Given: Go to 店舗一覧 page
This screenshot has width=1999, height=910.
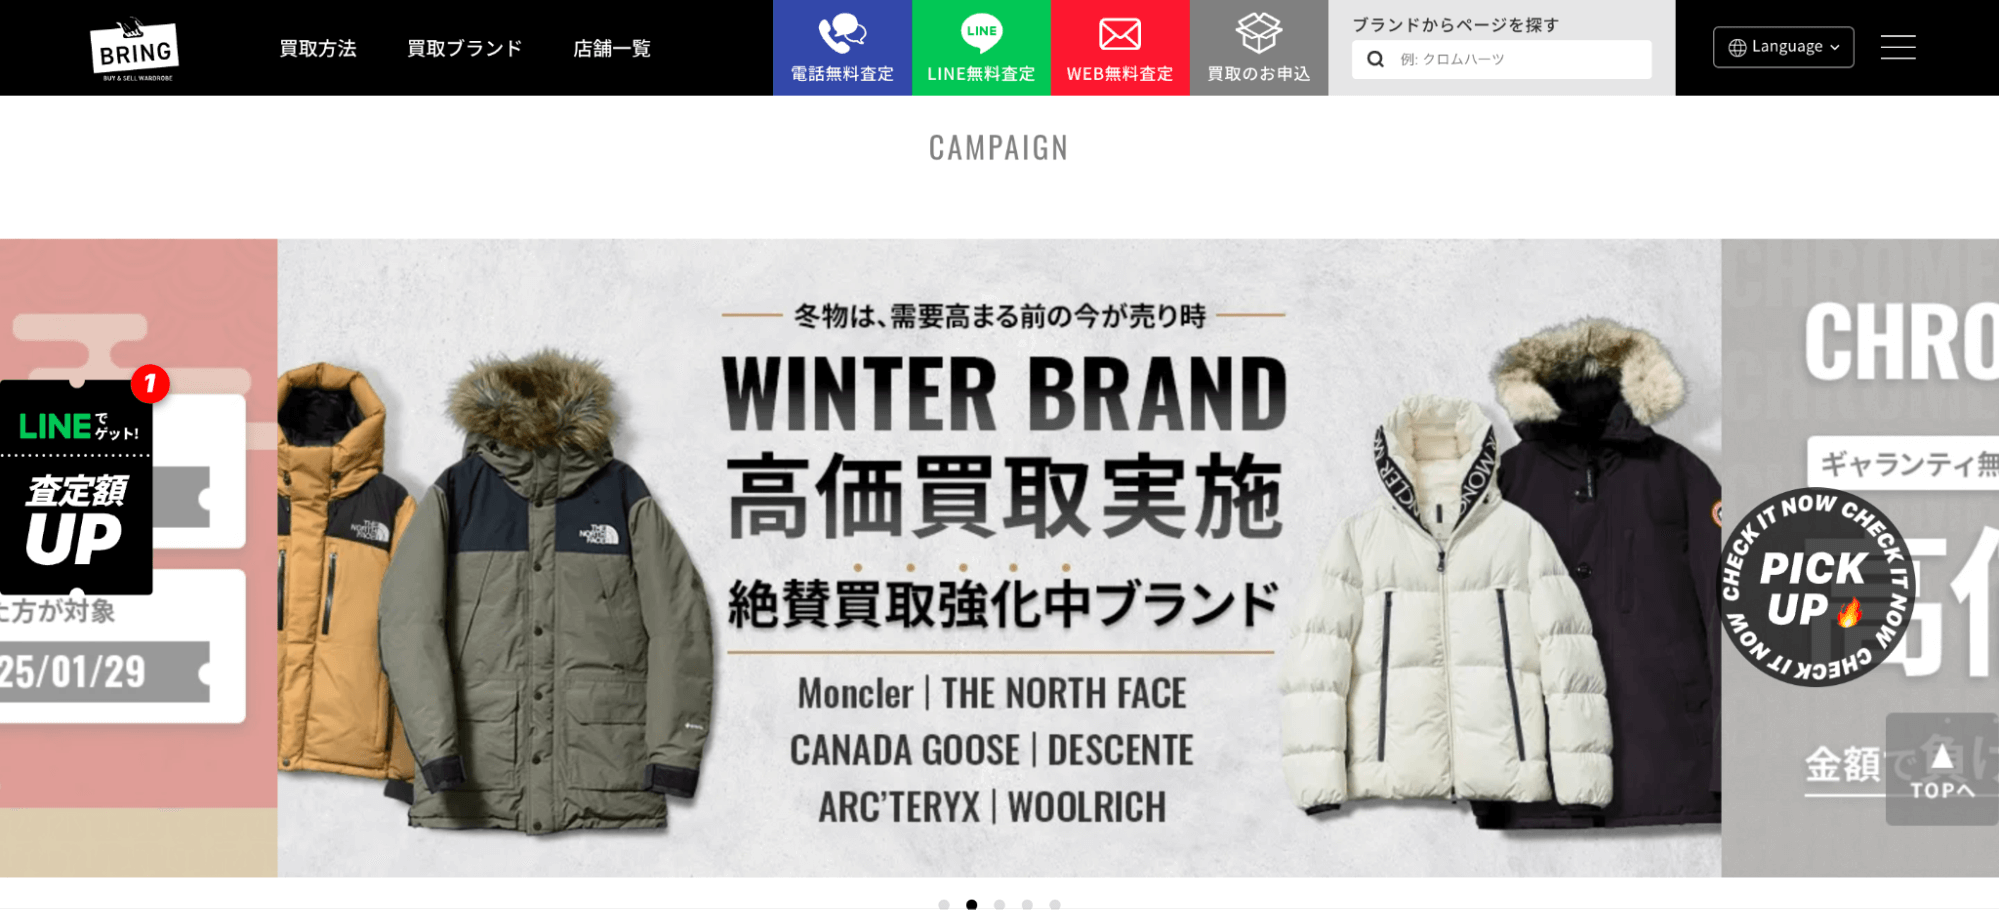Looking at the screenshot, I should click(x=612, y=48).
